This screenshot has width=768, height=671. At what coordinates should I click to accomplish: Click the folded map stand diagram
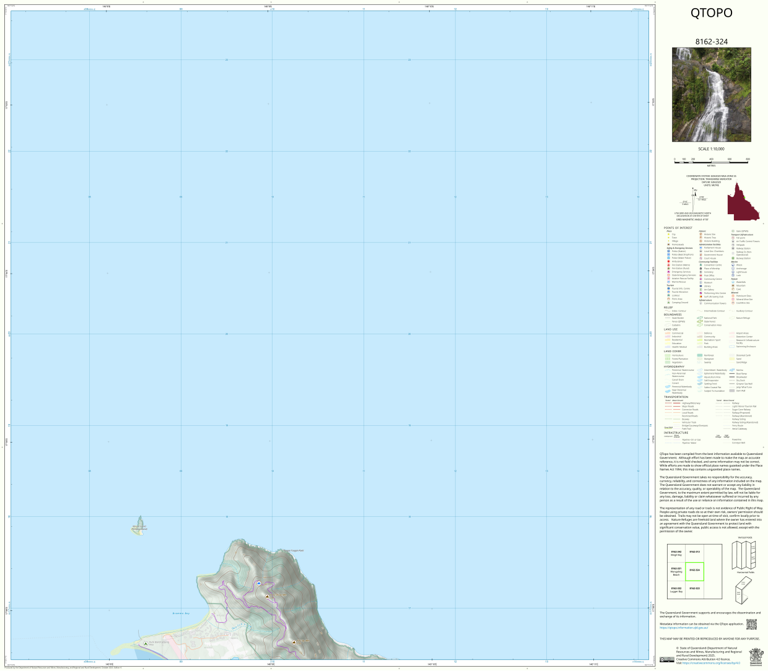pyautogui.click(x=743, y=590)
